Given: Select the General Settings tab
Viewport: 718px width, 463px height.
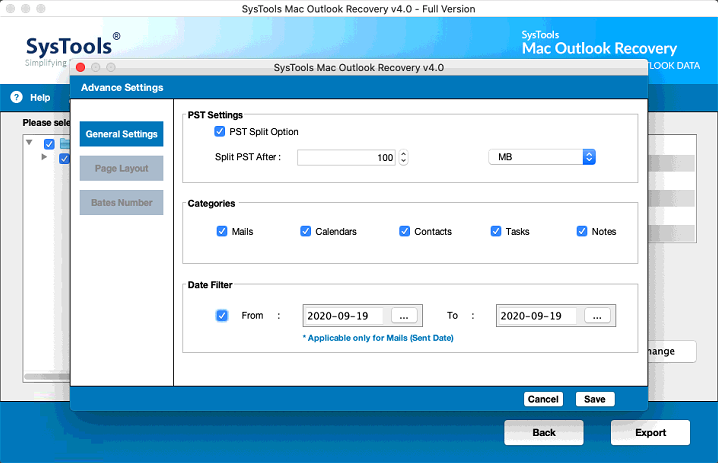Looking at the screenshot, I should (x=121, y=134).
